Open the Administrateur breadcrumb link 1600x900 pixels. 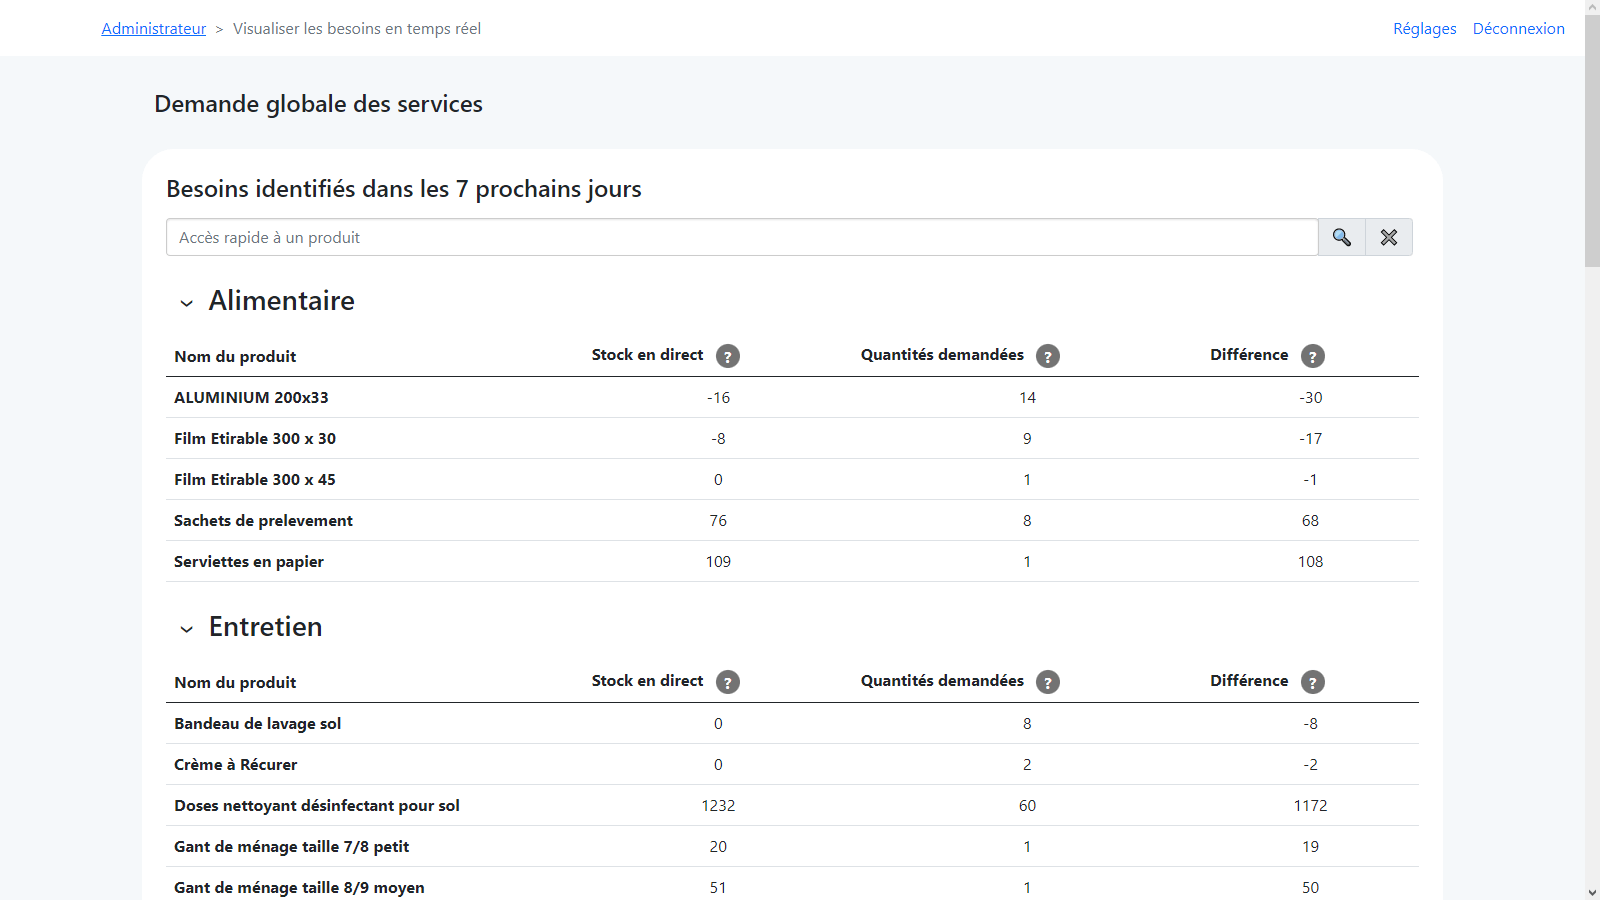click(154, 29)
